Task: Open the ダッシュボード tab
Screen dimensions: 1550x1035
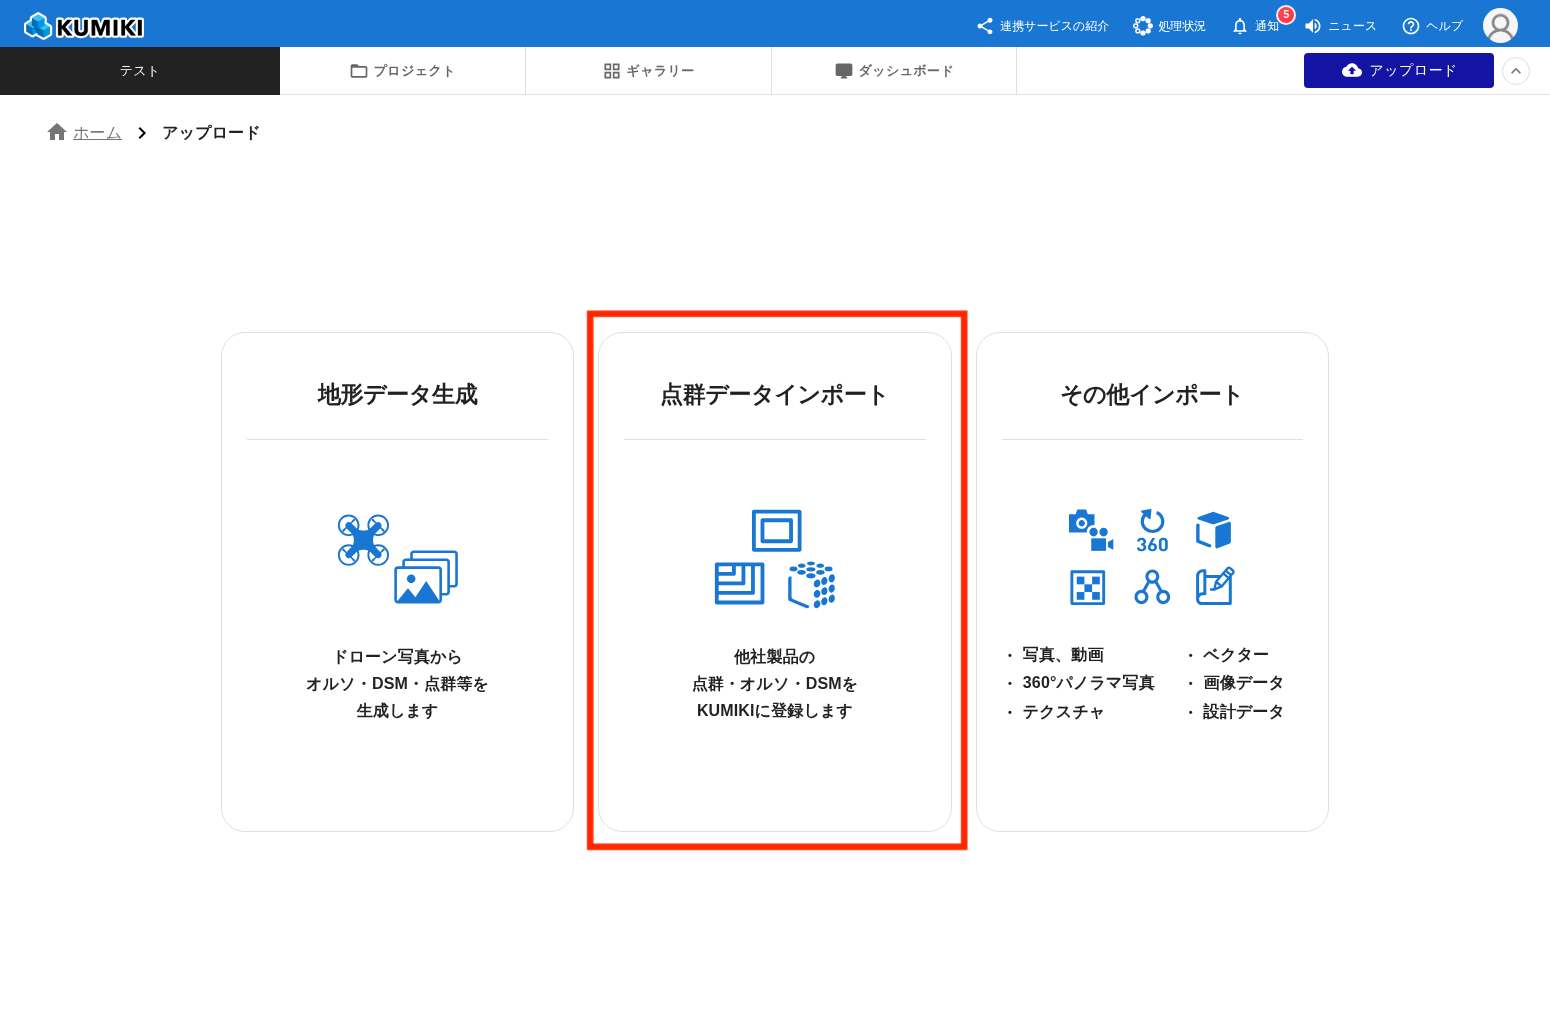Action: pos(893,71)
